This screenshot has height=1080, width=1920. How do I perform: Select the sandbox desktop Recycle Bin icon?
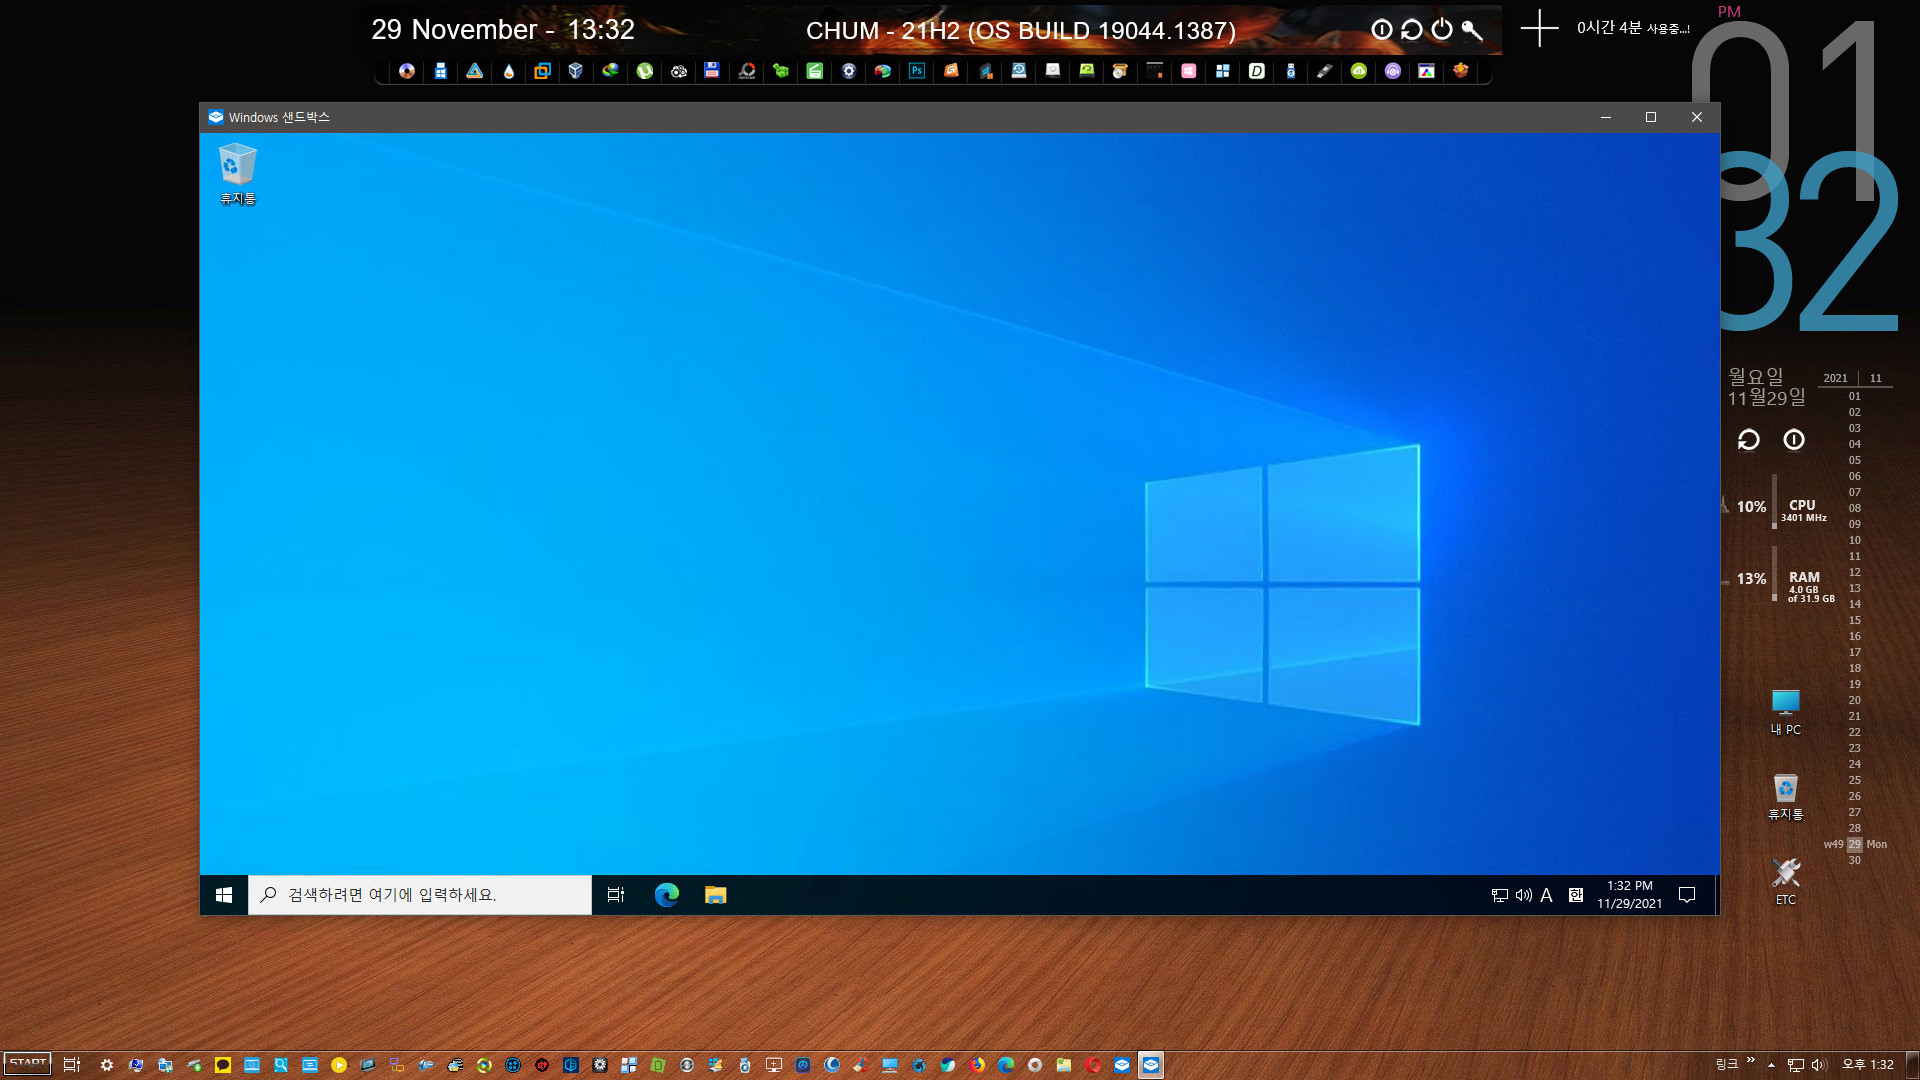[x=238, y=174]
